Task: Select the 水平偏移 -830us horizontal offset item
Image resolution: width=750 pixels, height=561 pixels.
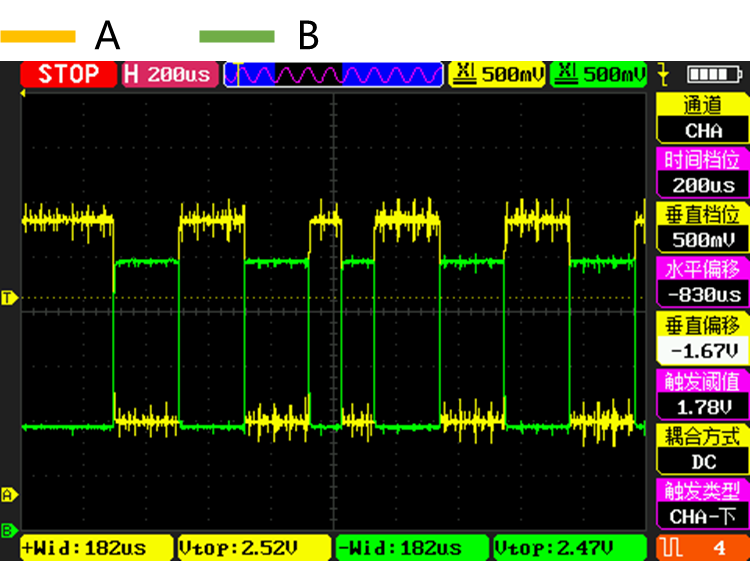Action: (x=702, y=282)
